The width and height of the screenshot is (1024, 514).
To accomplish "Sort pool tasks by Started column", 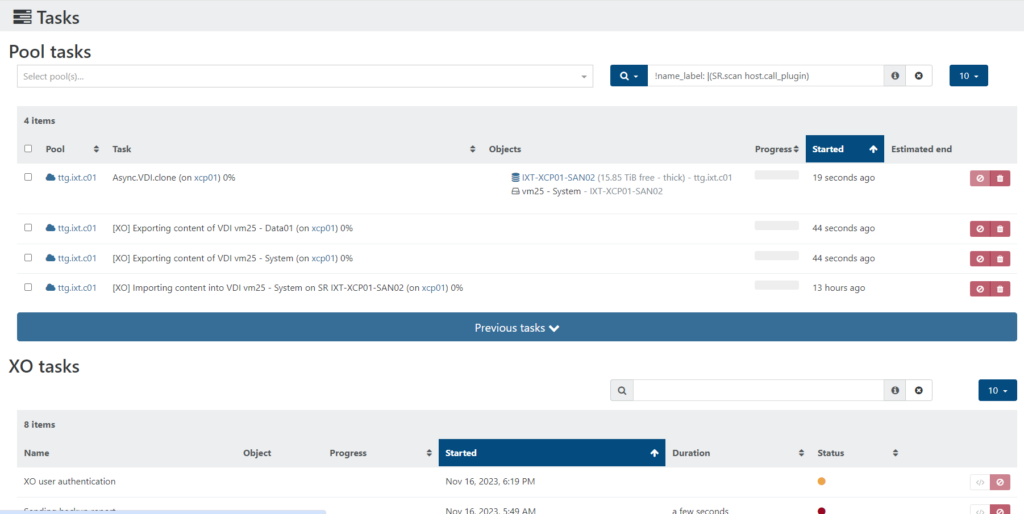I will click(844, 149).
